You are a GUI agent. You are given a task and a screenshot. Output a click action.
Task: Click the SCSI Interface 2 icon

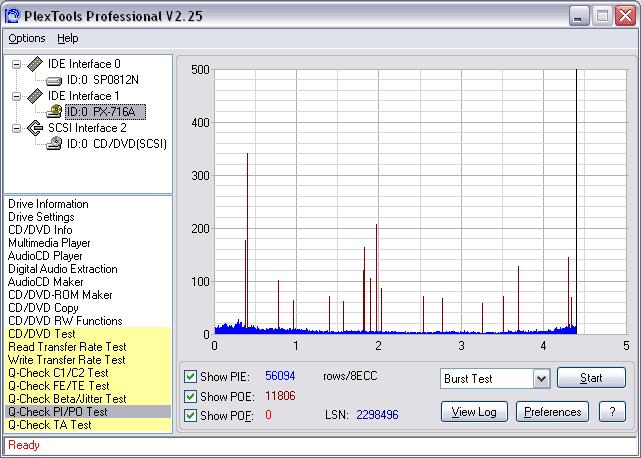[x=35, y=128]
